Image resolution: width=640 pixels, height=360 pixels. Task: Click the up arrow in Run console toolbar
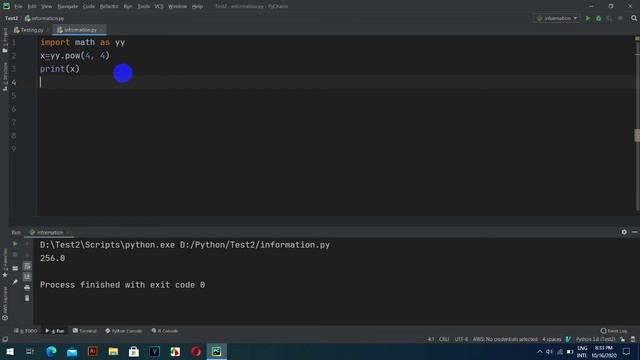pos(27,244)
